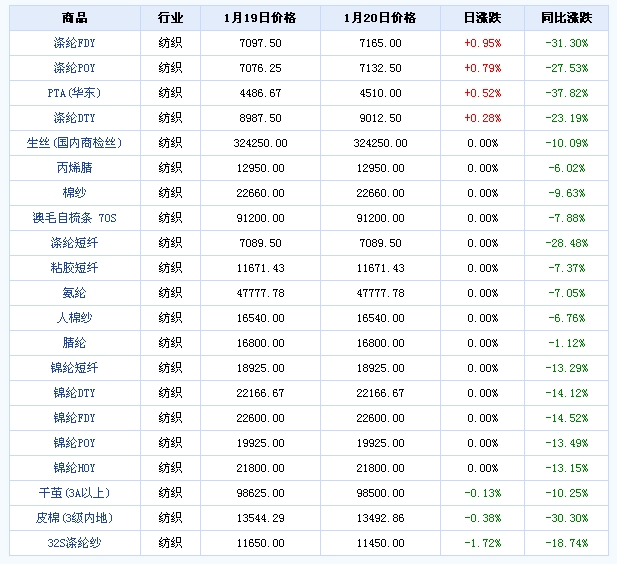Viewport: 617px width, 564px height.
Task: Open the 人棉纱 commodity link
Action: (74, 318)
